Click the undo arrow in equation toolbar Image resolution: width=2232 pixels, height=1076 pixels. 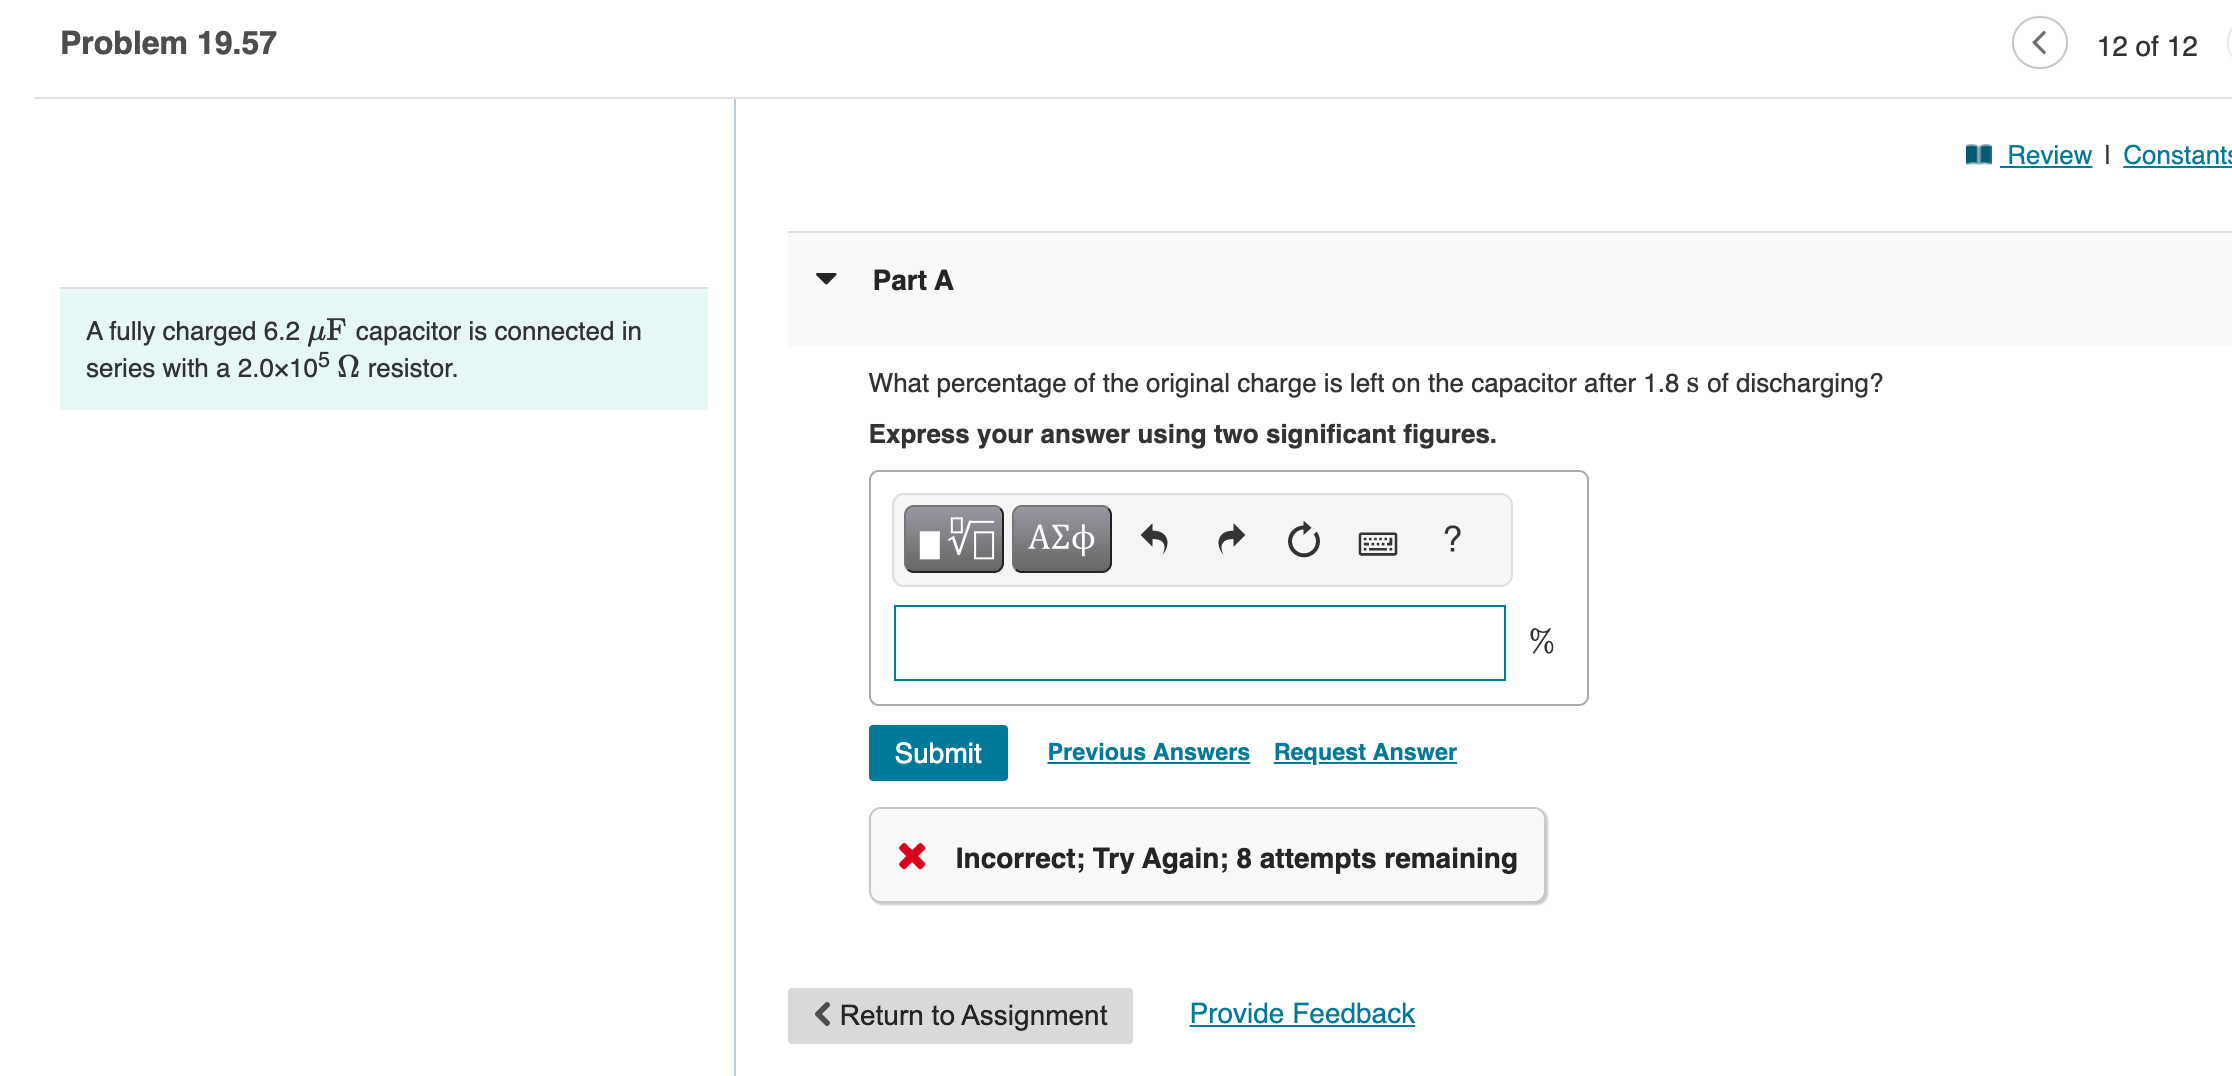pyautogui.click(x=1154, y=540)
